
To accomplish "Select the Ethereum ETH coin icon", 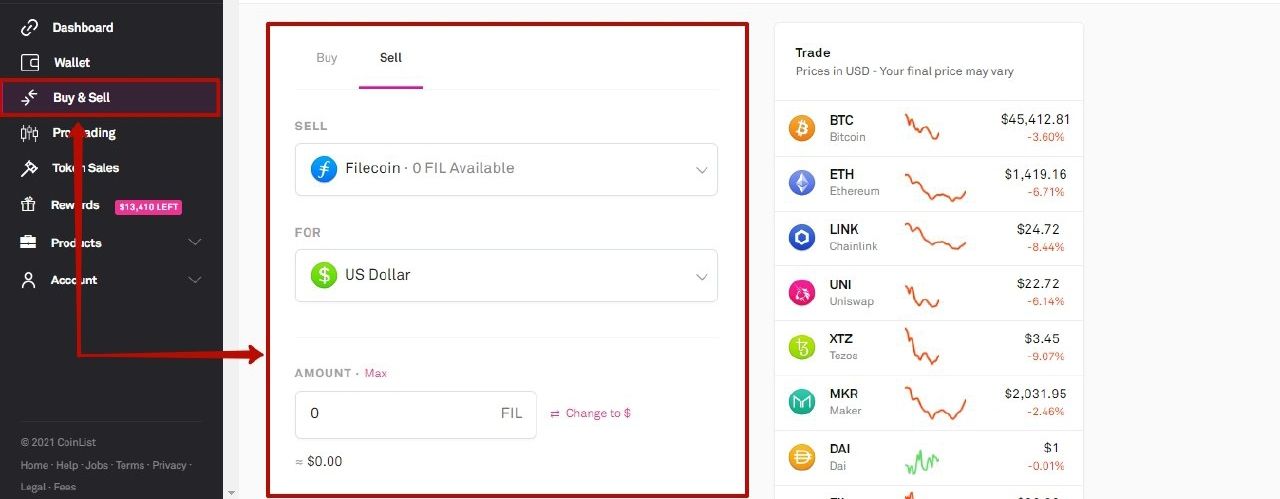I will [x=802, y=182].
